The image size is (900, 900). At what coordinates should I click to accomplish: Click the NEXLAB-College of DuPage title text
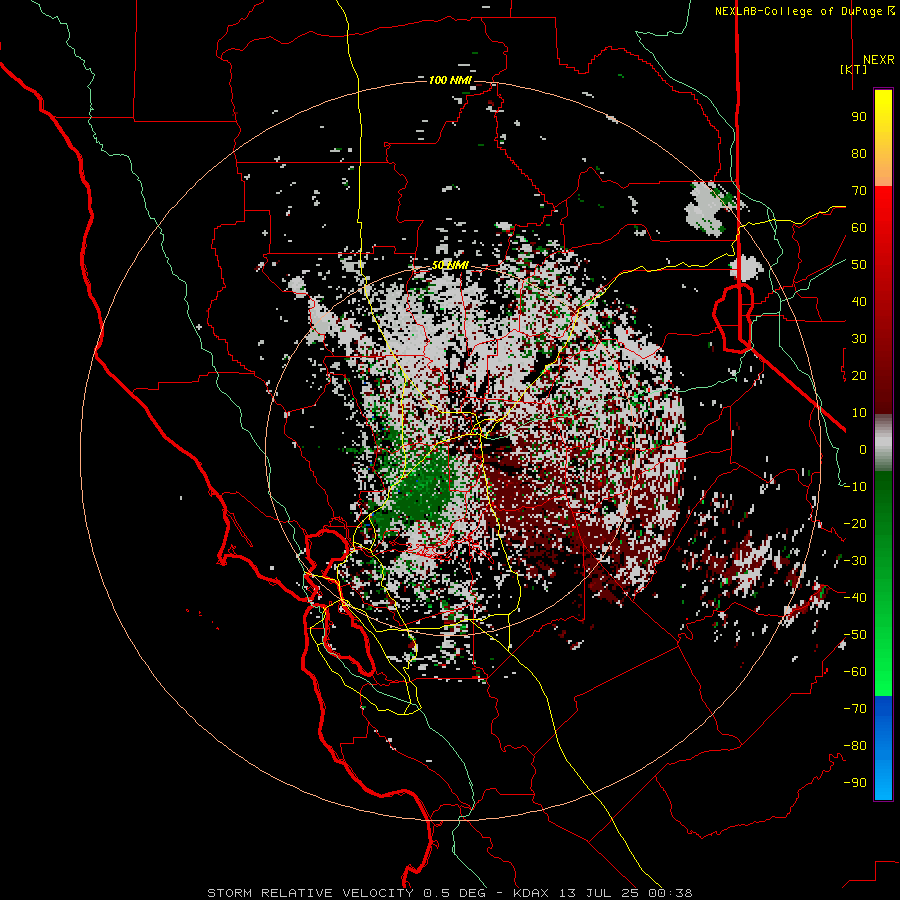click(x=798, y=11)
